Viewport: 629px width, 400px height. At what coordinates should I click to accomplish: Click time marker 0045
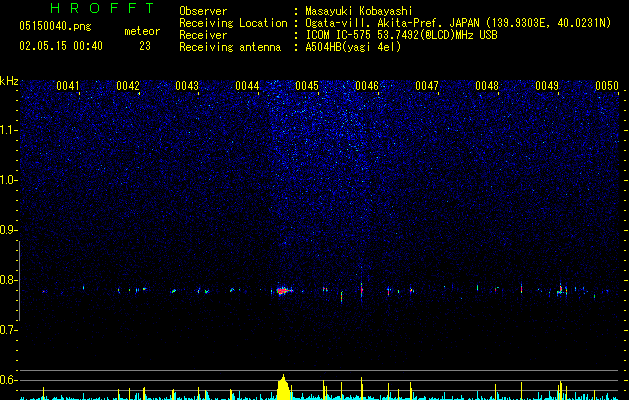(307, 86)
